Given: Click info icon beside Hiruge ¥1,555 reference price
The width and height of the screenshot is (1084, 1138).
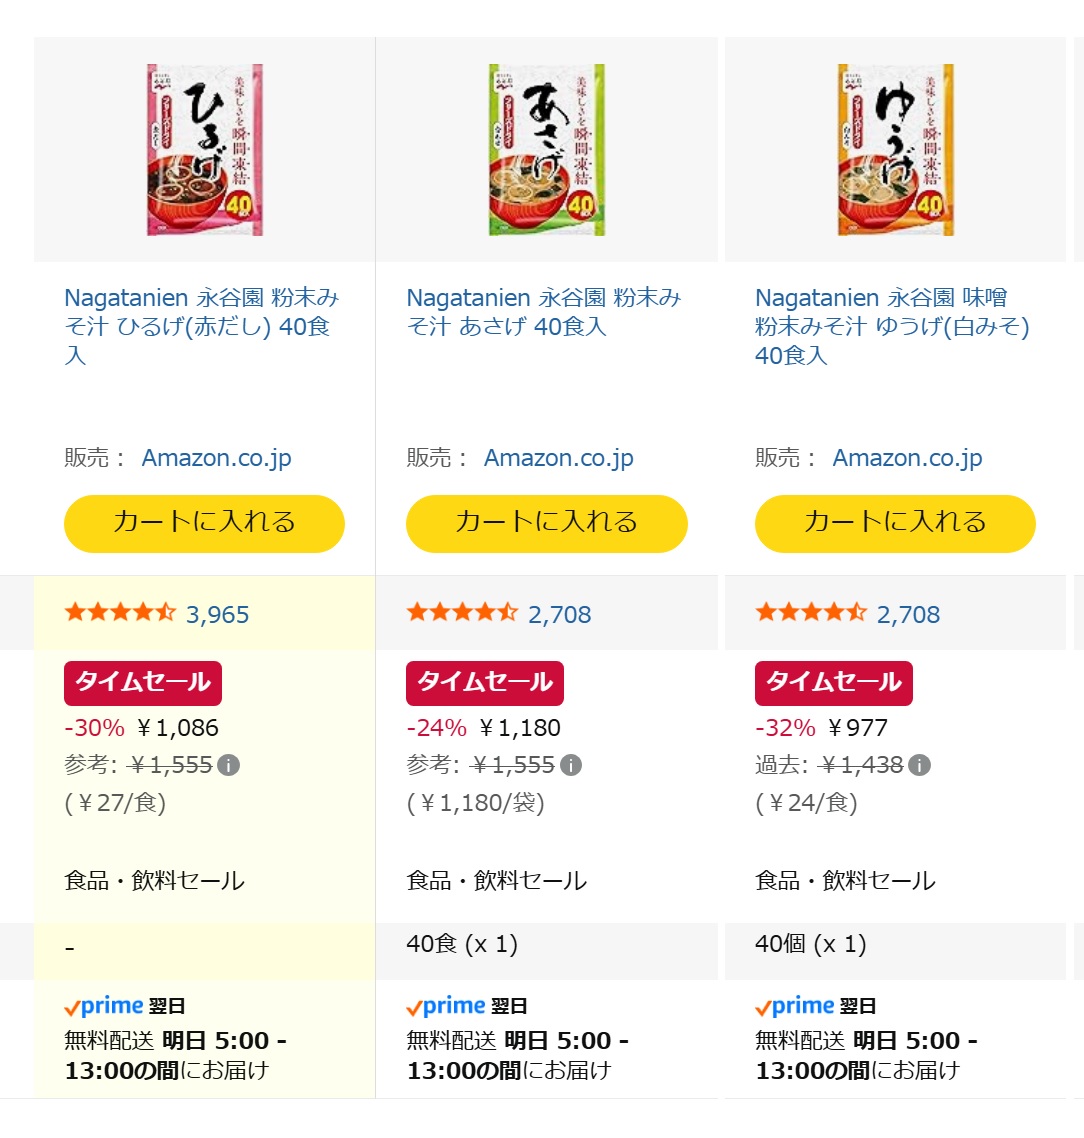Looking at the screenshot, I should (x=229, y=766).
